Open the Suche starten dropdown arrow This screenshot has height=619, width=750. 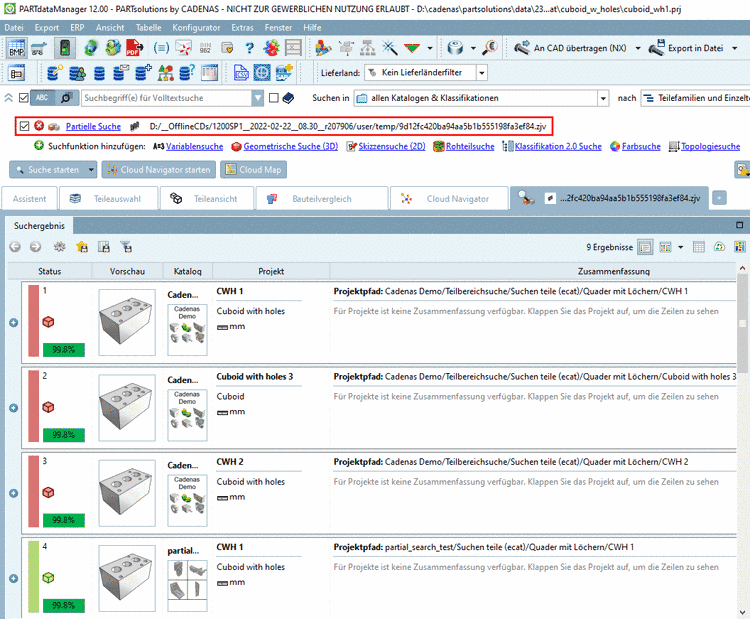pyautogui.click(x=91, y=169)
